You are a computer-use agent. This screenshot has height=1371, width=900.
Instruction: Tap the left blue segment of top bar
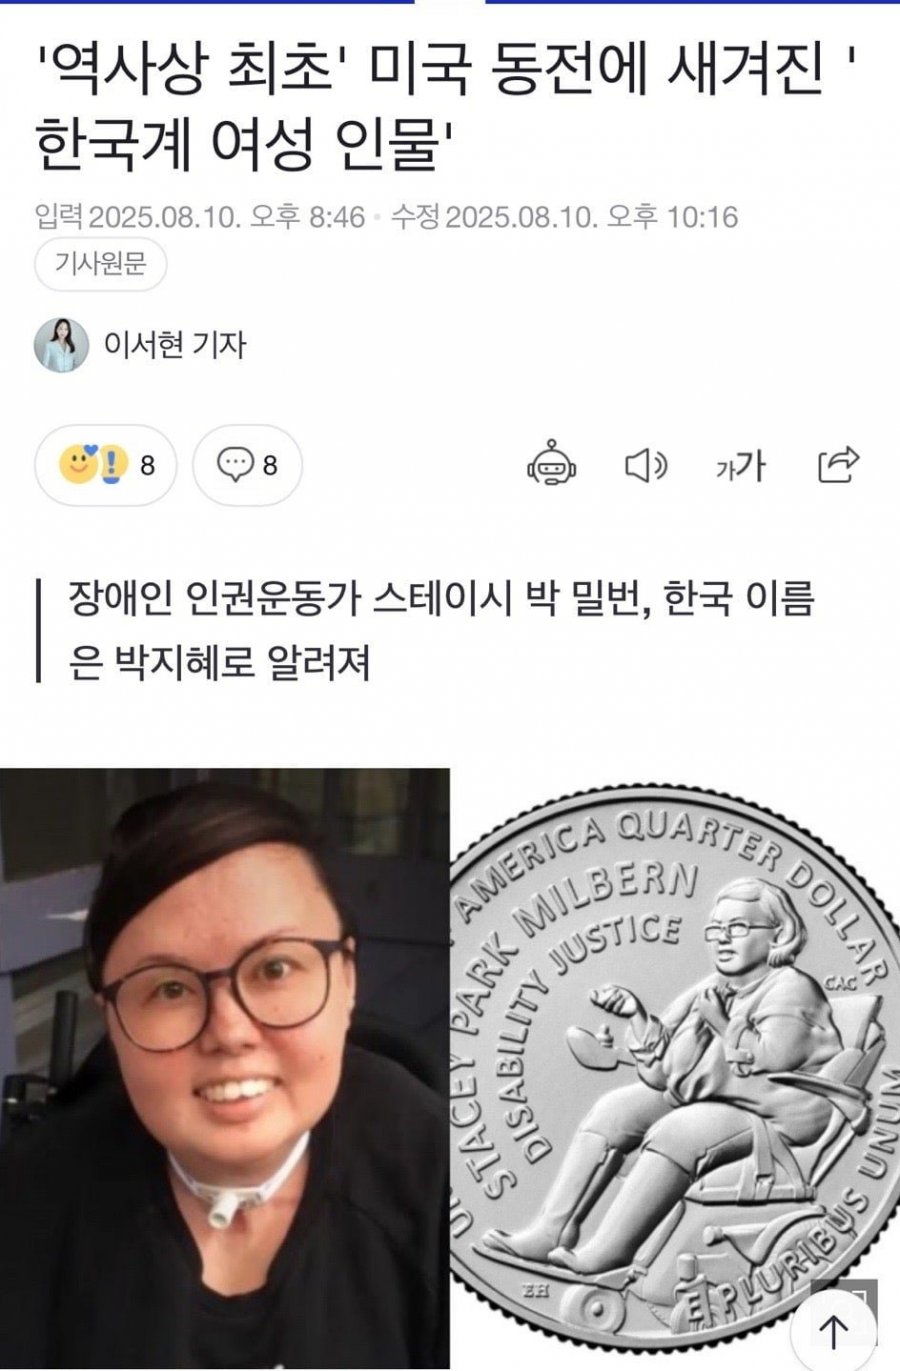pos(207,2)
